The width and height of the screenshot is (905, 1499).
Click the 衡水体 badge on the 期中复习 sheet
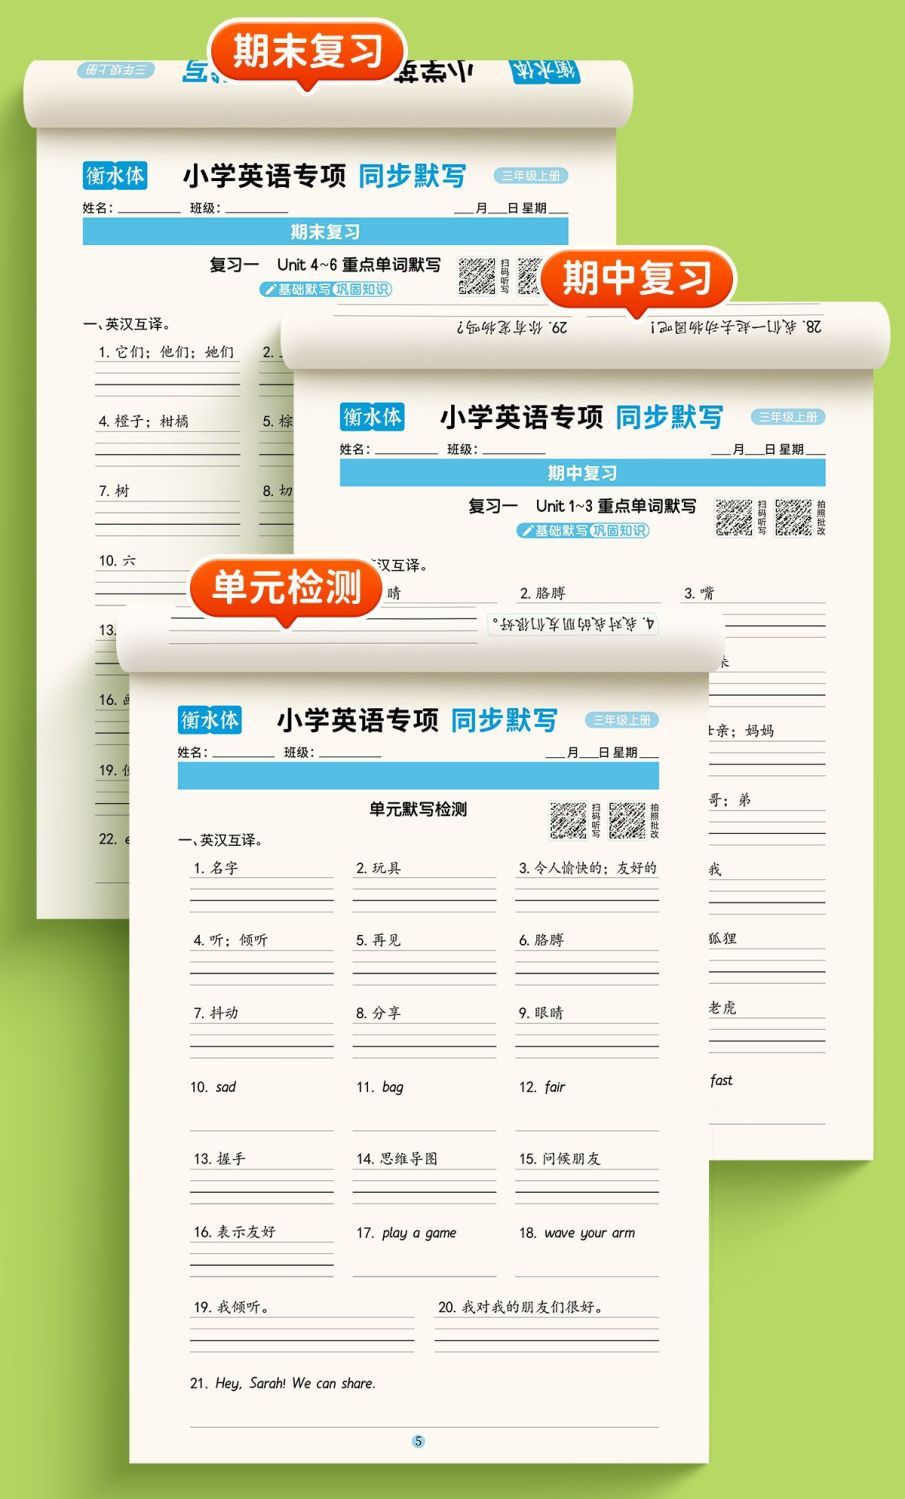[372, 417]
